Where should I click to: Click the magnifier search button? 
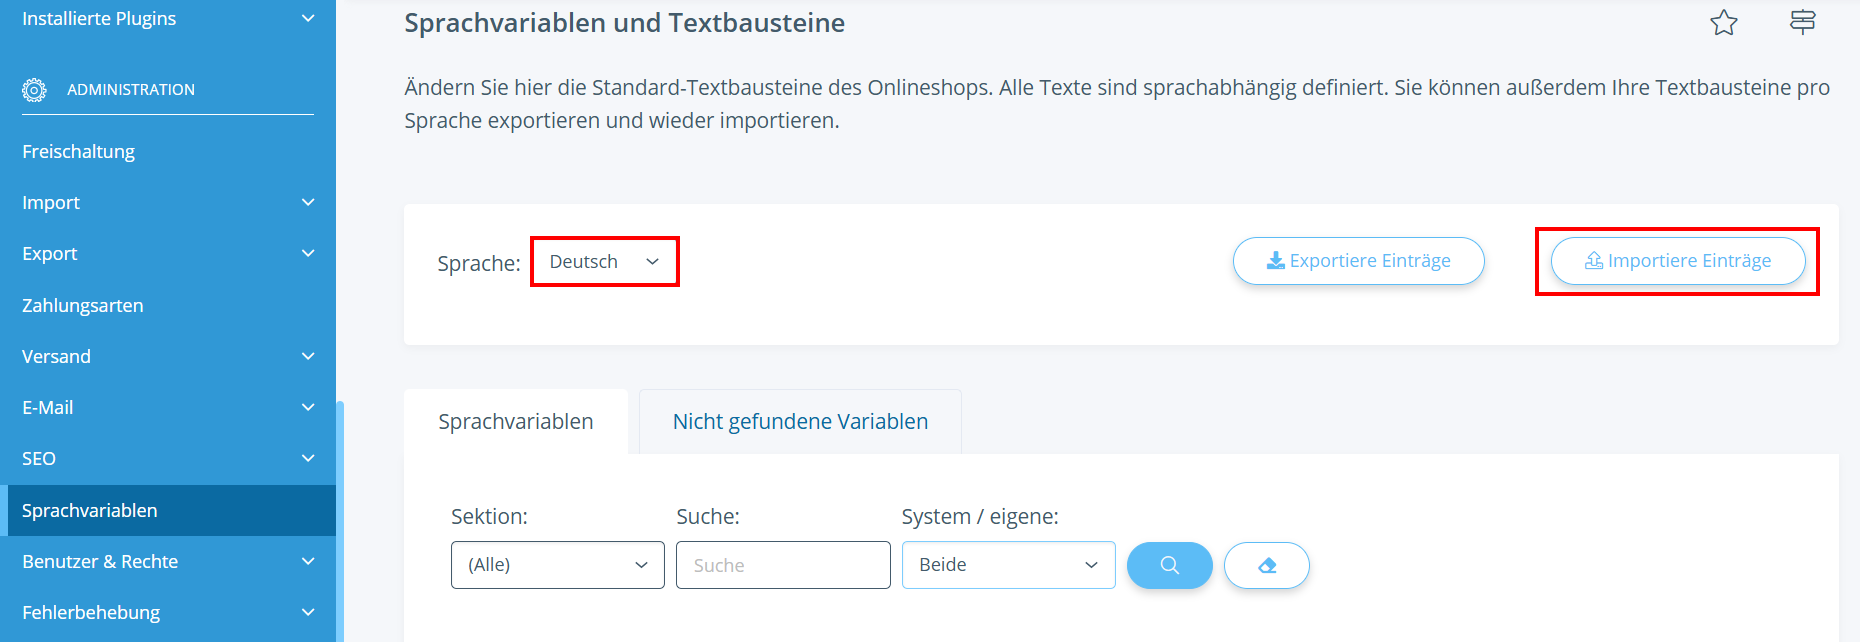tap(1169, 565)
